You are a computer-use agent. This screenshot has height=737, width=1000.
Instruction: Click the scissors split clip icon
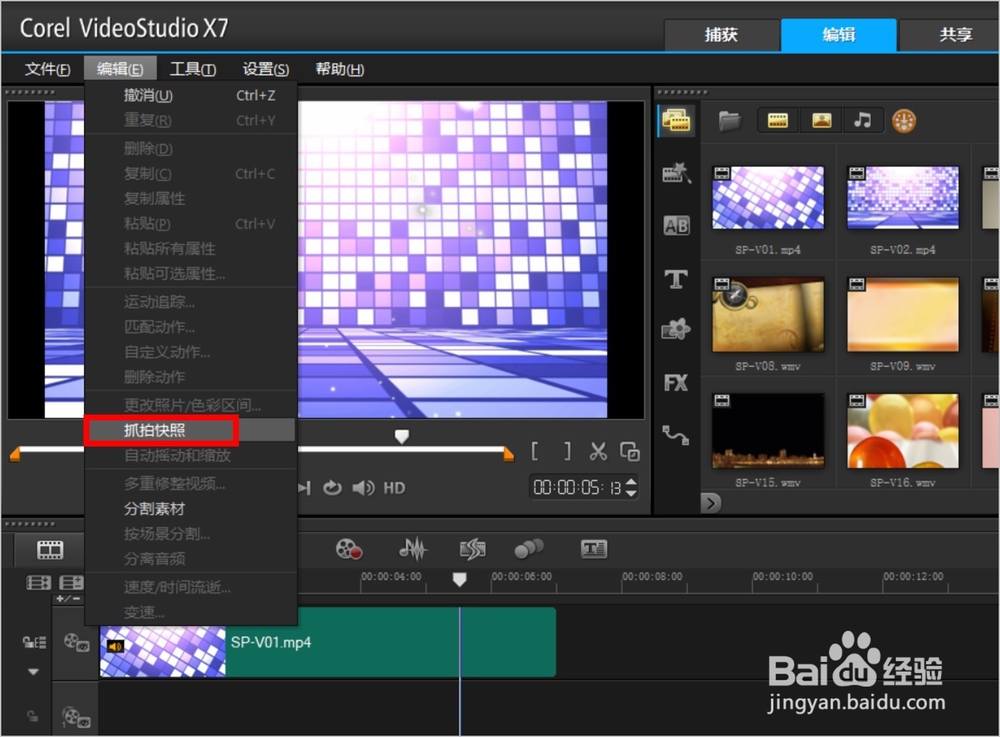(598, 451)
